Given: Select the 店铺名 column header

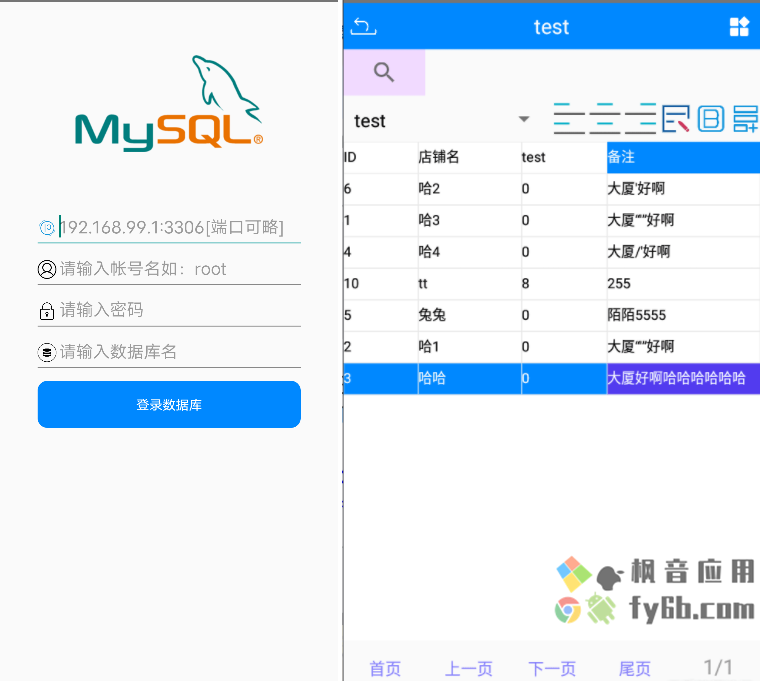Looking at the screenshot, I should coord(469,157).
